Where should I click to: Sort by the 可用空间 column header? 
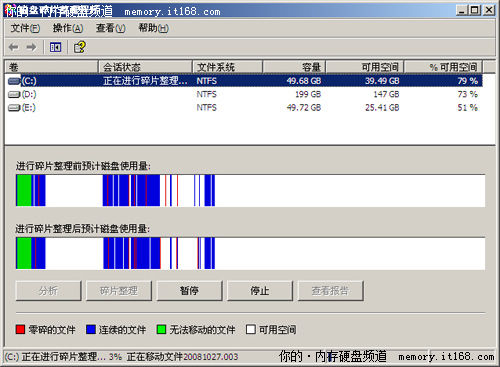(x=365, y=67)
